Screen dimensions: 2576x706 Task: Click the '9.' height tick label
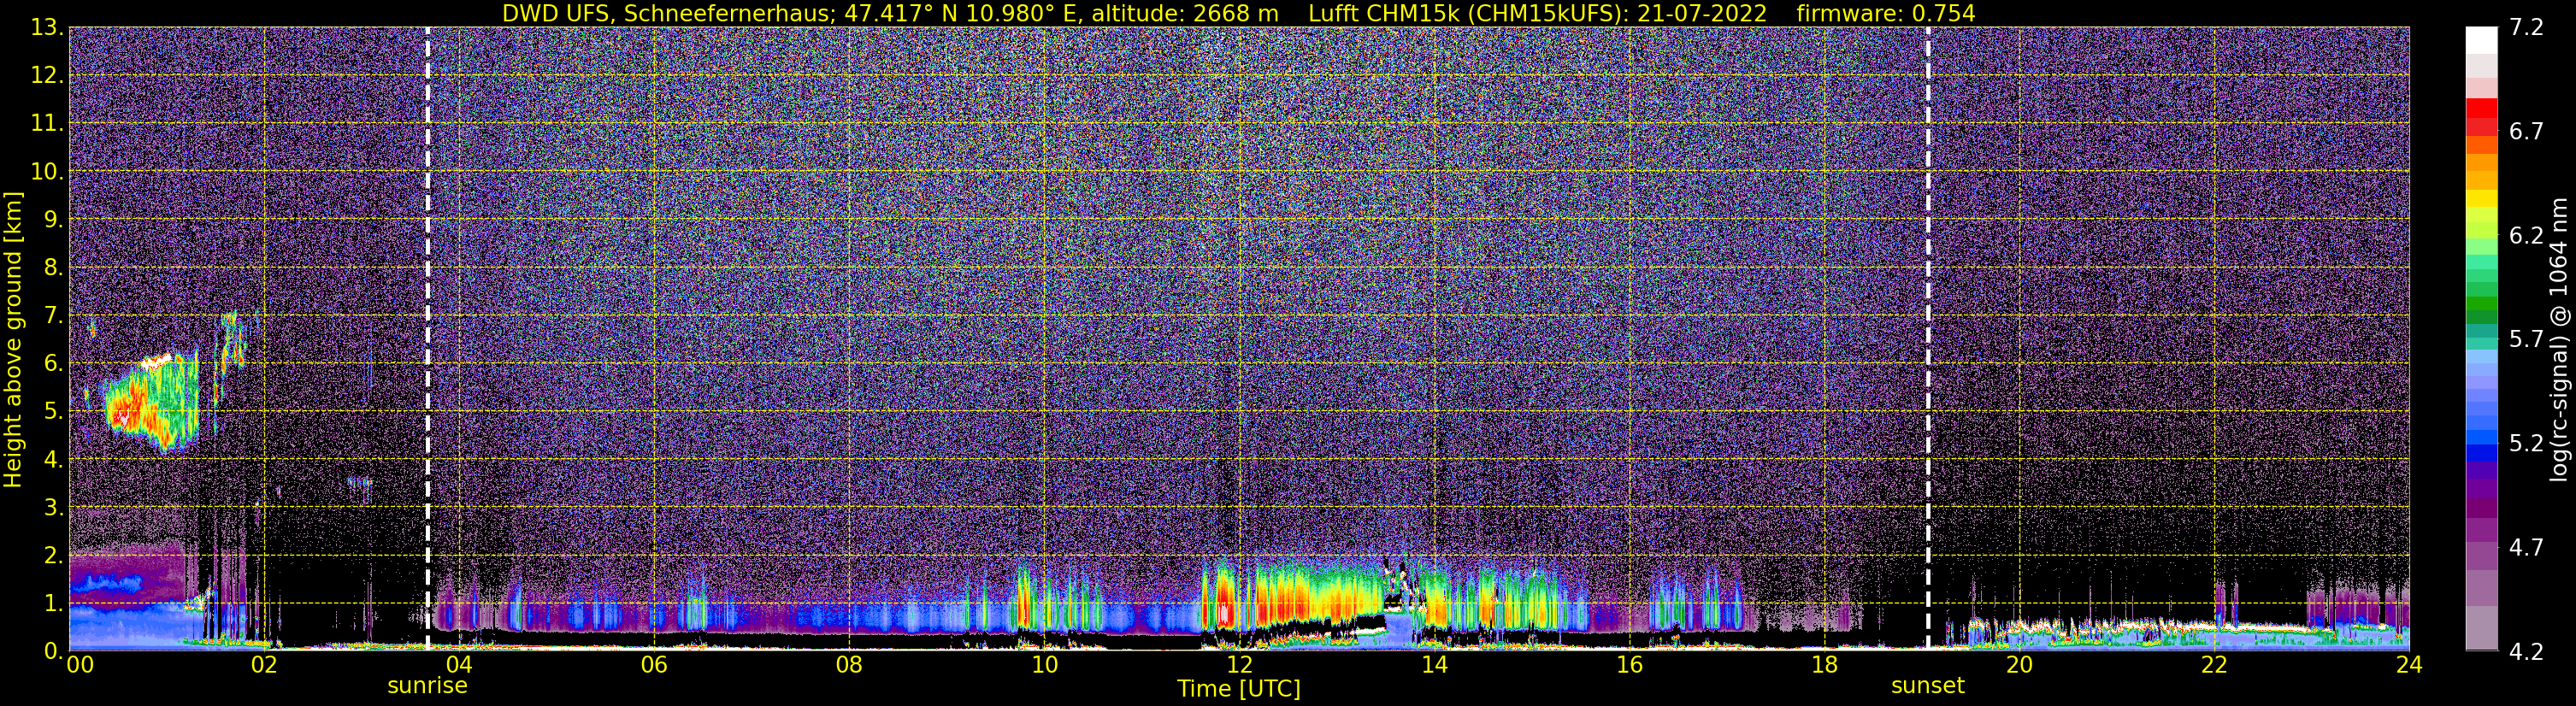pos(54,219)
